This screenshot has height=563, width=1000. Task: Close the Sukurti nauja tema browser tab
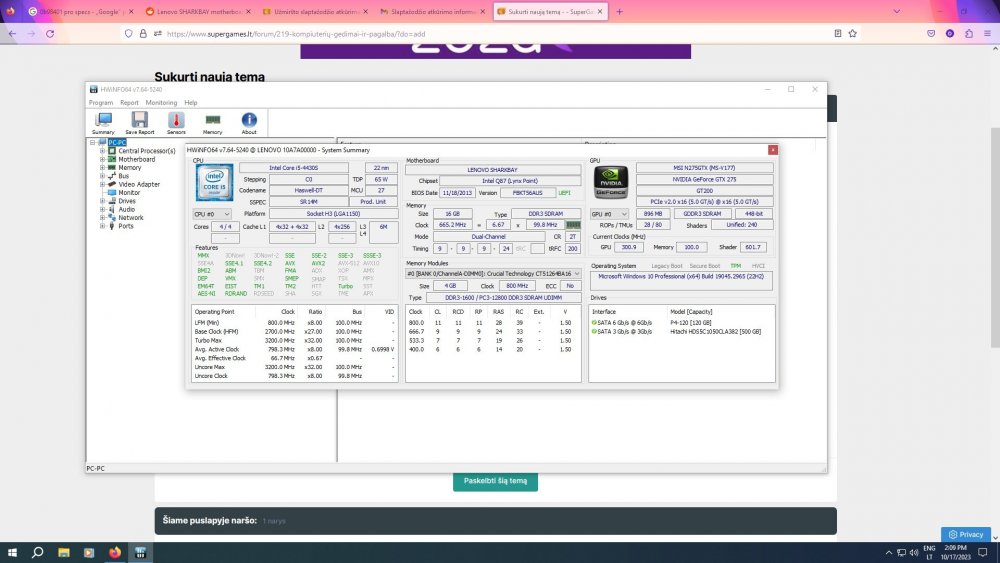pyautogui.click(x=600, y=11)
